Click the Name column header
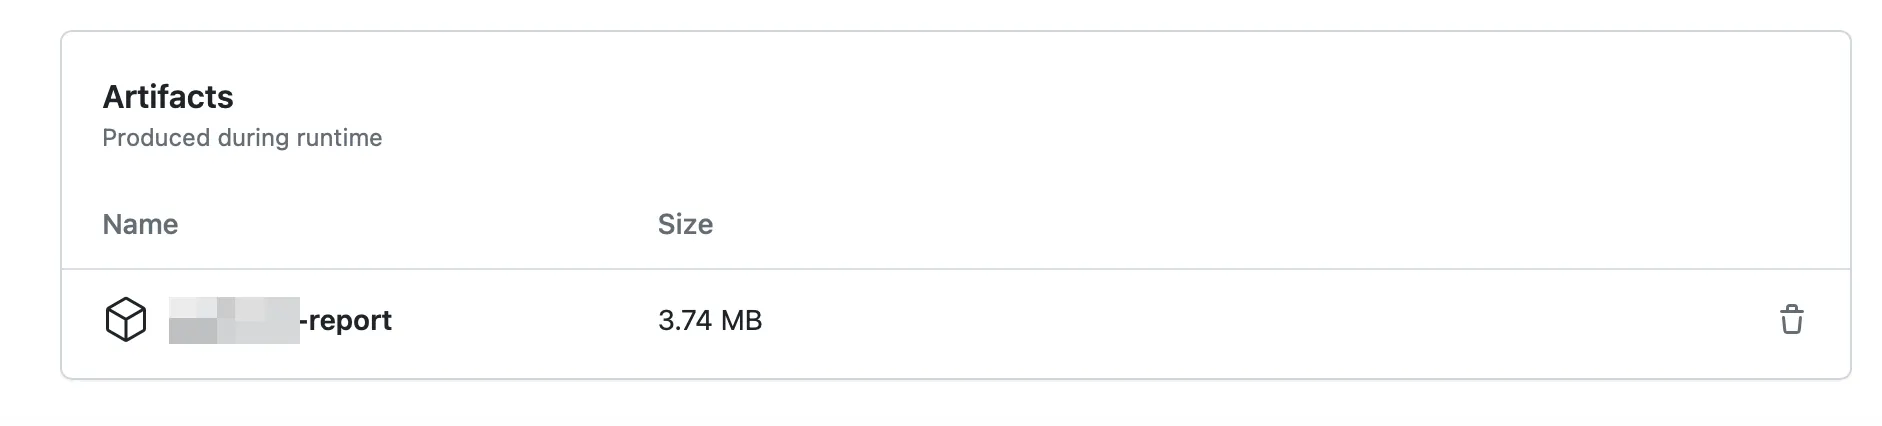The width and height of the screenshot is (1882, 426). (140, 224)
